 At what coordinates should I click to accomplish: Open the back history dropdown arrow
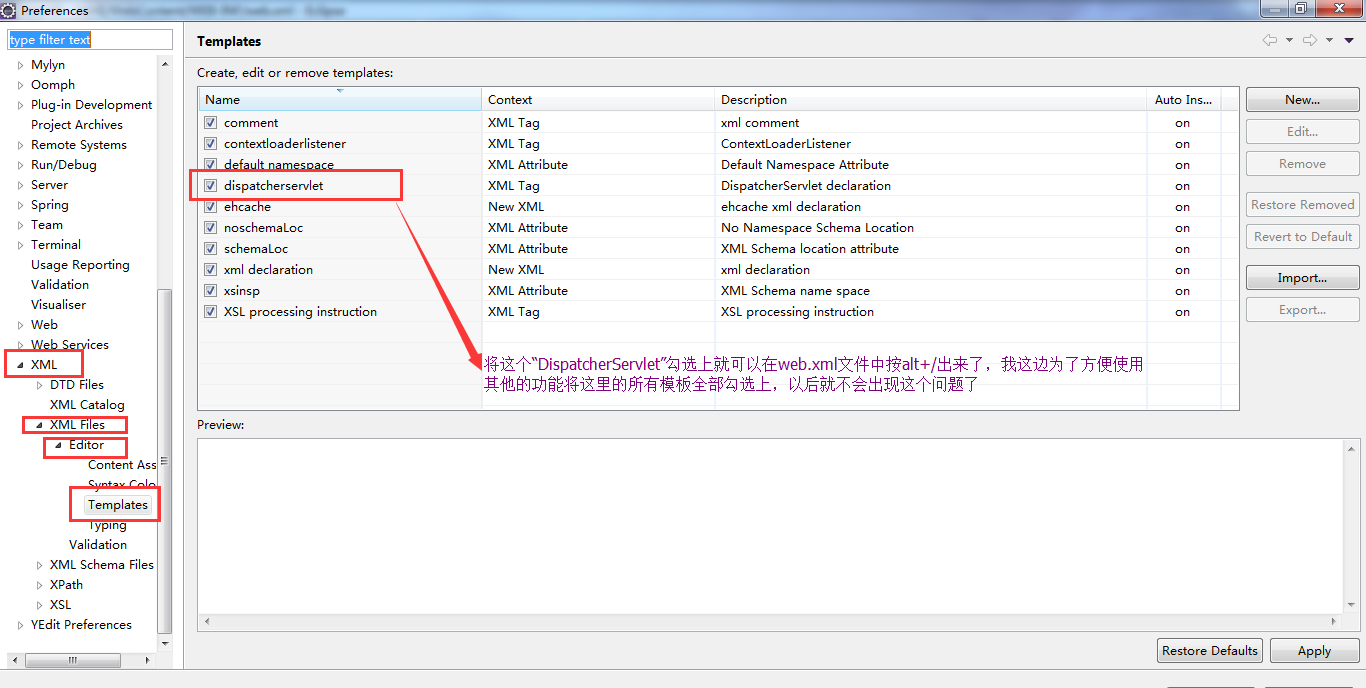tap(1289, 40)
